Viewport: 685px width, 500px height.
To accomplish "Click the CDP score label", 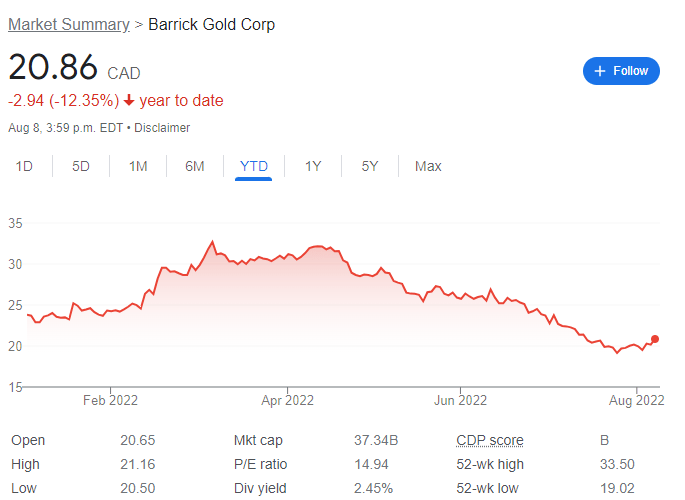I will pyautogui.click(x=490, y=440).
